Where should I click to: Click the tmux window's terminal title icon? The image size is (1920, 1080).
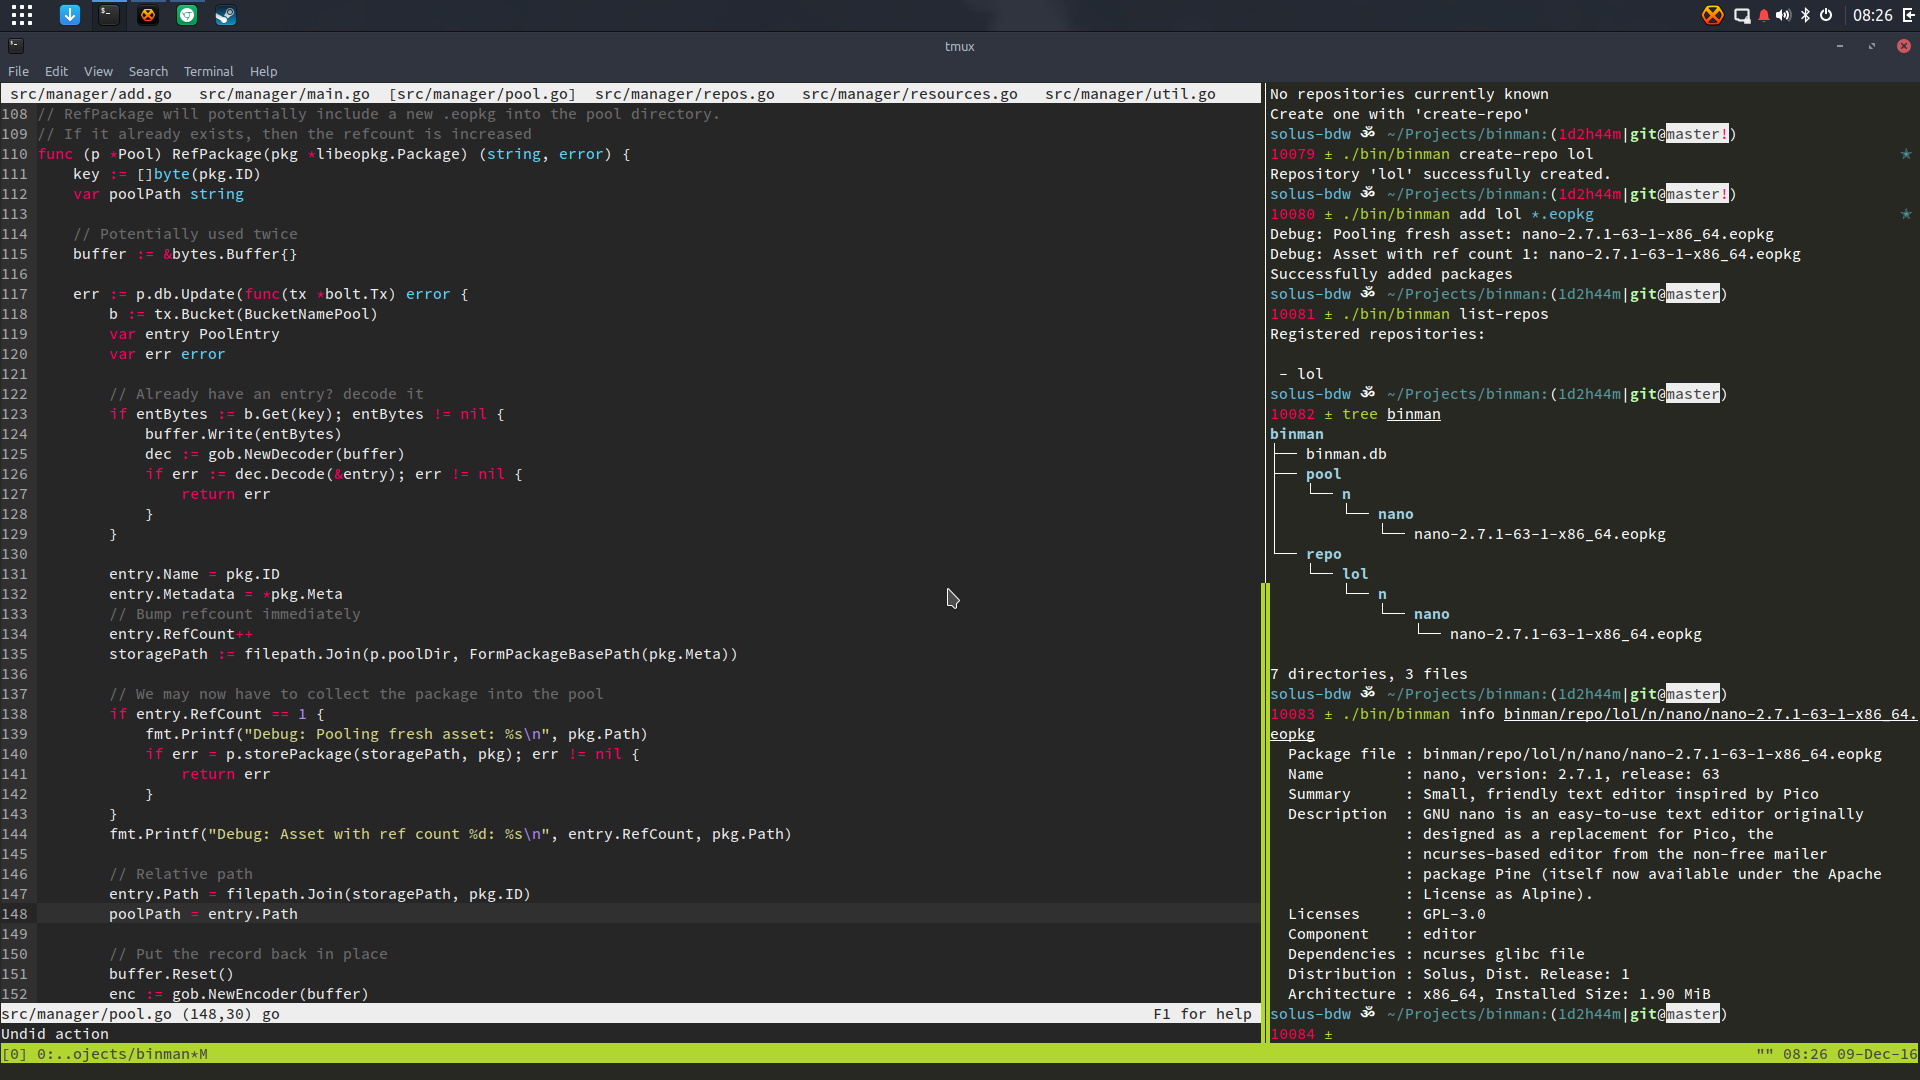tap(16, 46)
